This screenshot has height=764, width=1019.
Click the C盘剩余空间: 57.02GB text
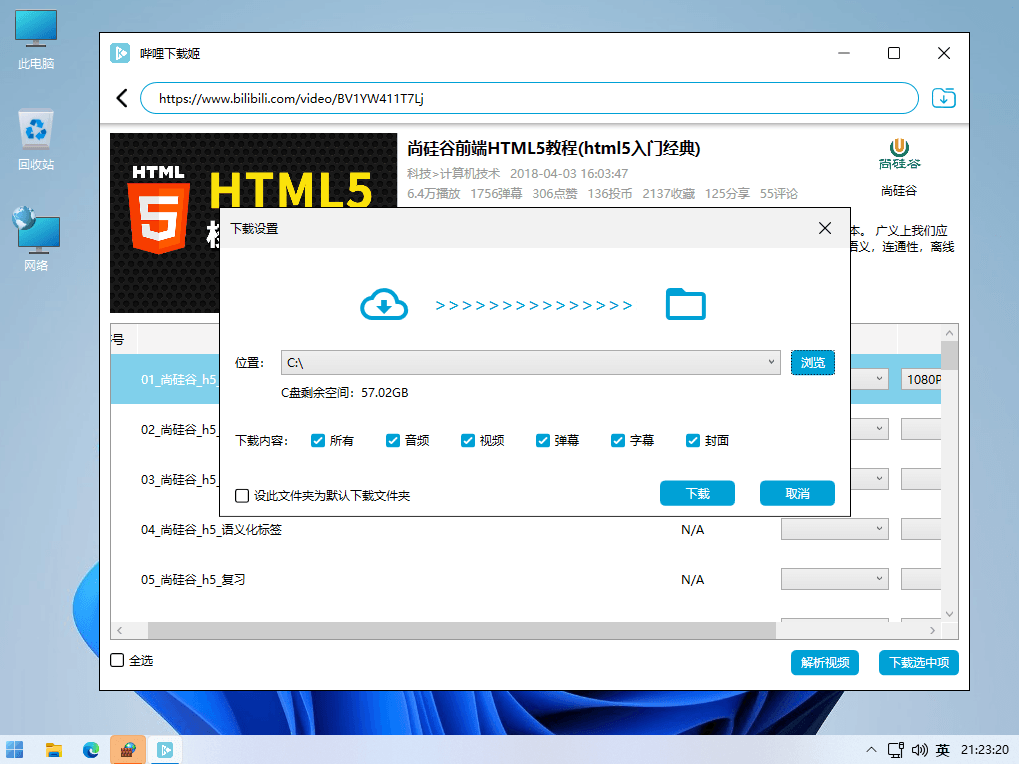(344, 392)
